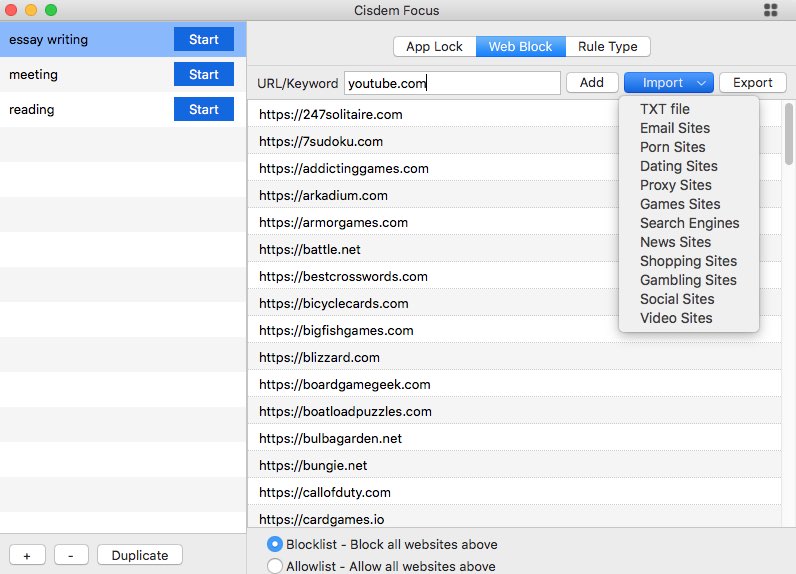
Task: Collapse the Import dropdown arrow
Action: coord(701,83)
